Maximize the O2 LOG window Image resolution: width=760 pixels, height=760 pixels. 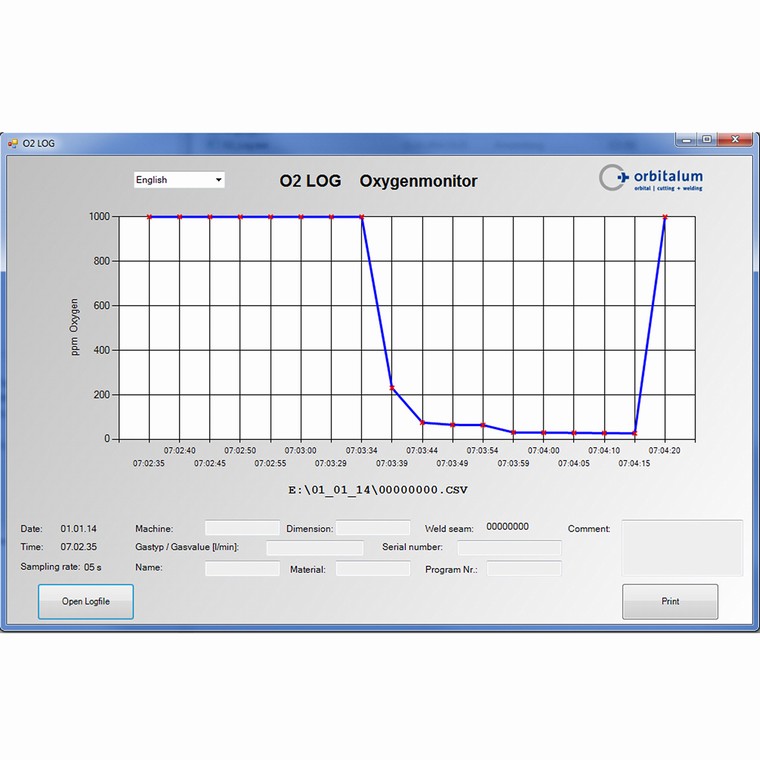point(706,140)
